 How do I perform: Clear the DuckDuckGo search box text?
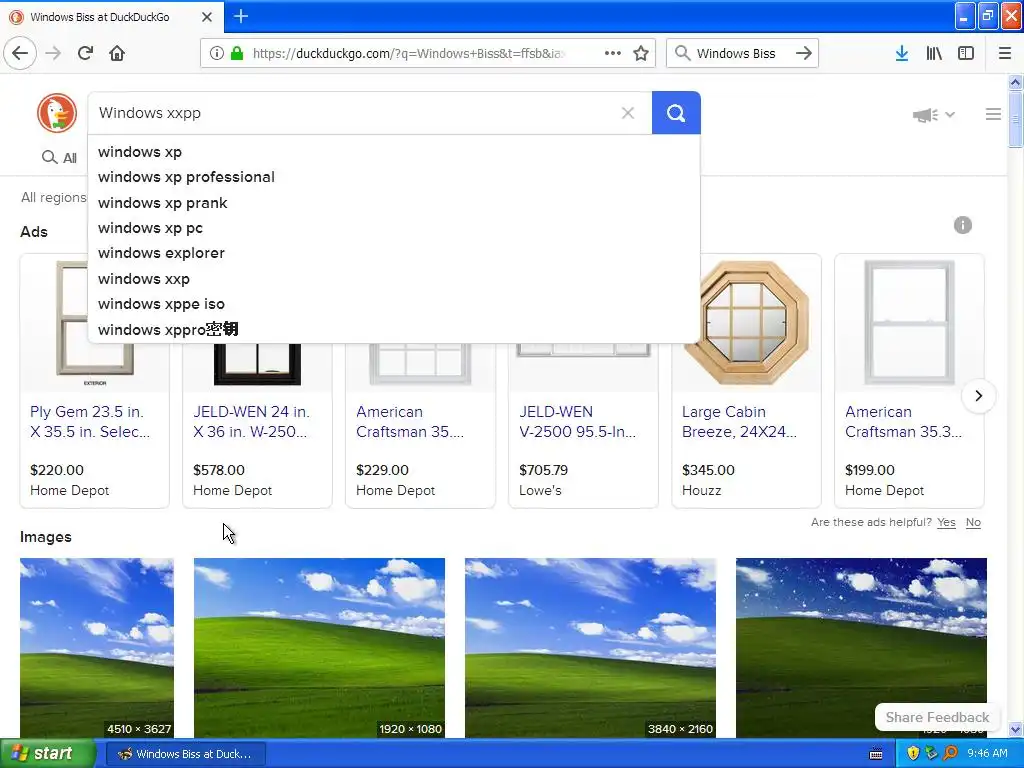pyautogui.click(x=628, y=113)
